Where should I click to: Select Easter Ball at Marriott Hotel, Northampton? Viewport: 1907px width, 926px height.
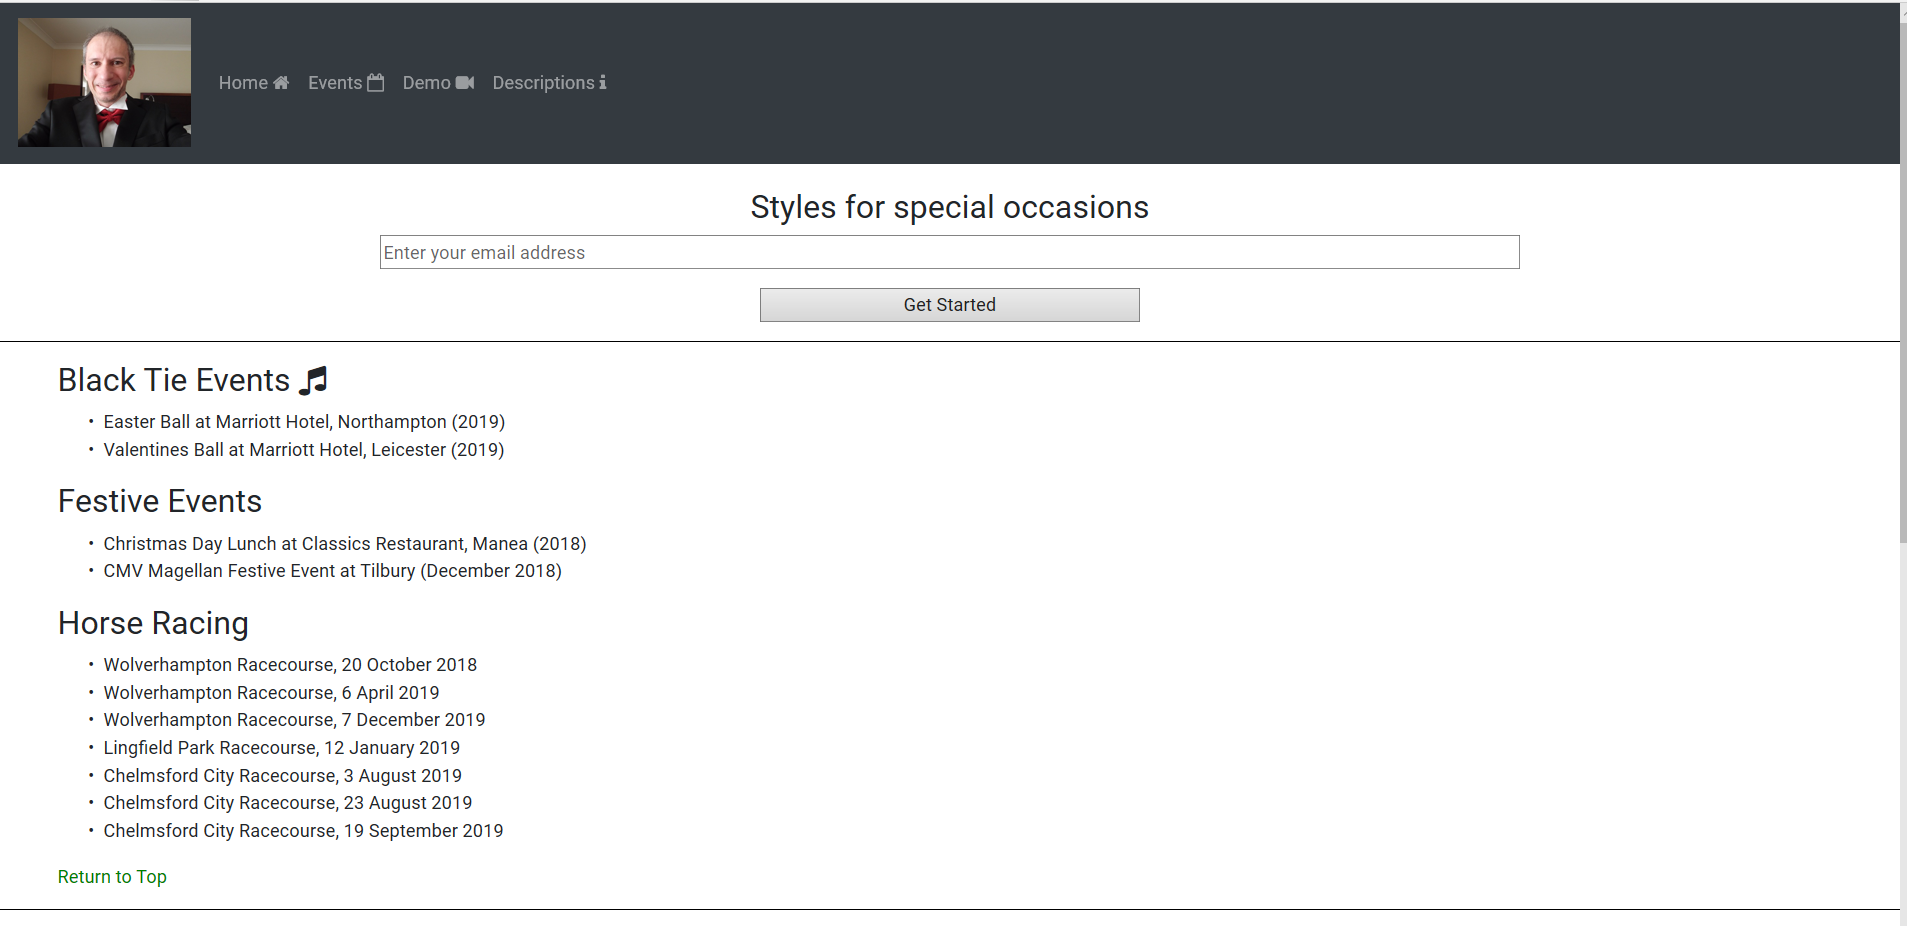[x=304, y=422]
